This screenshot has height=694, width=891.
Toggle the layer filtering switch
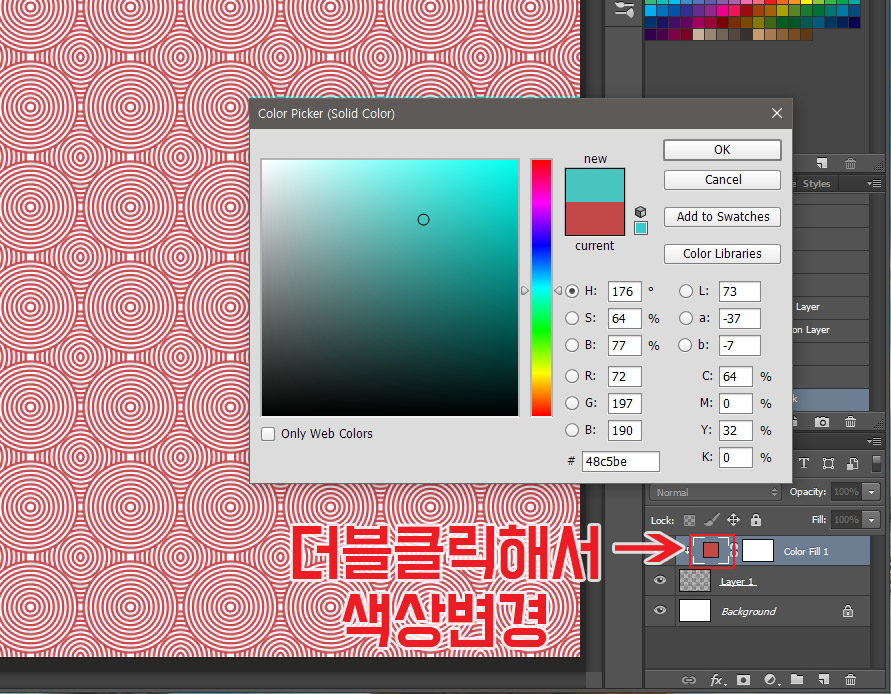[876, 463]
